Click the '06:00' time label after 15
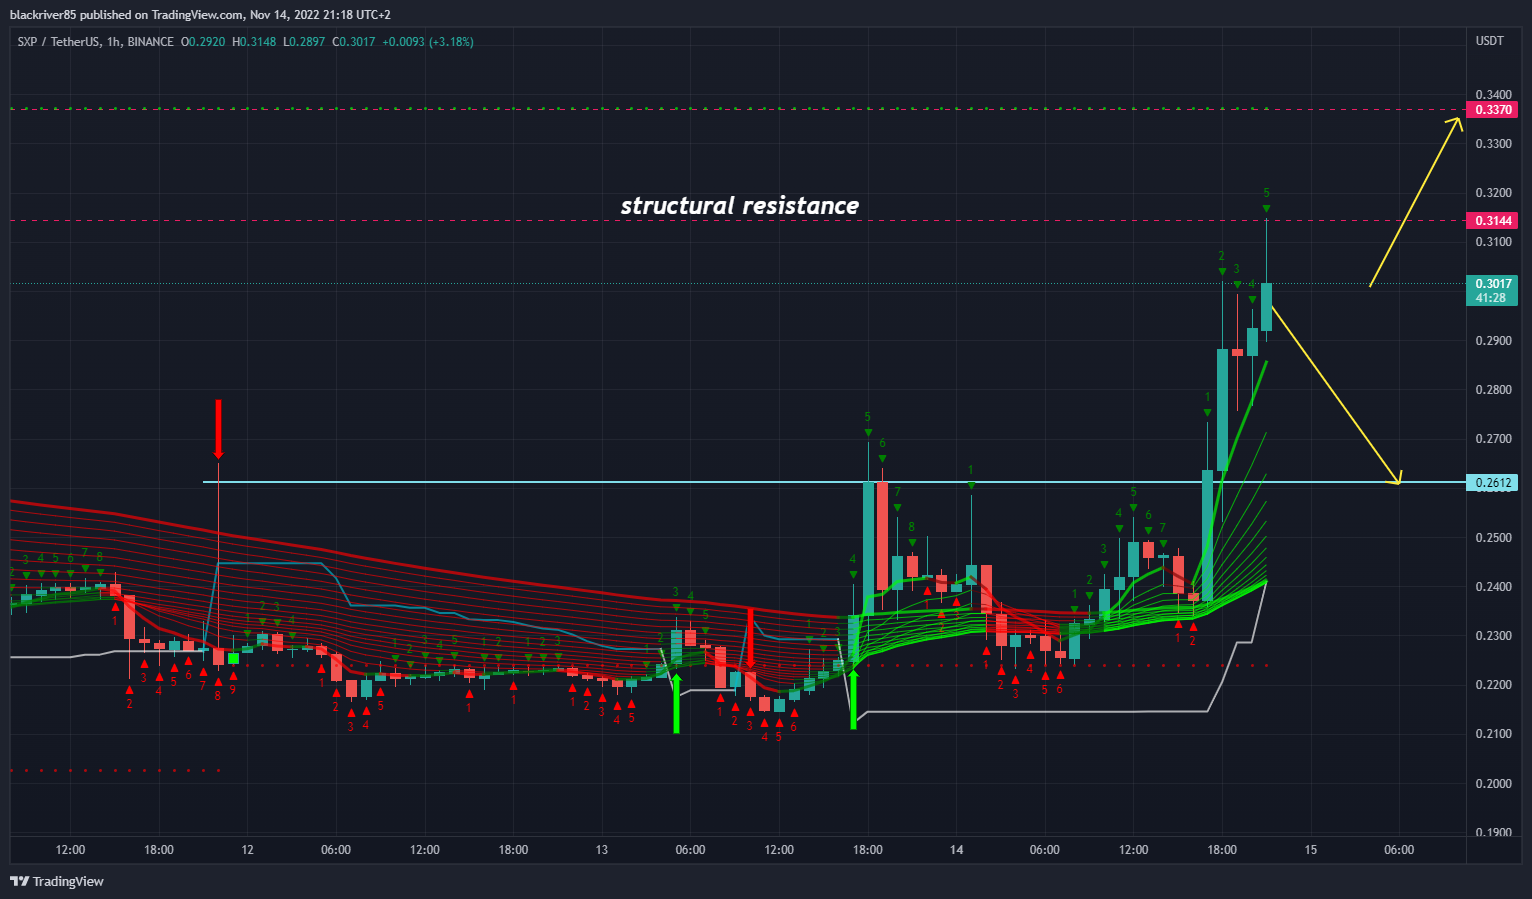Screen dimensions: 1532x899 pyautogui.click(x=1399, y=850)
